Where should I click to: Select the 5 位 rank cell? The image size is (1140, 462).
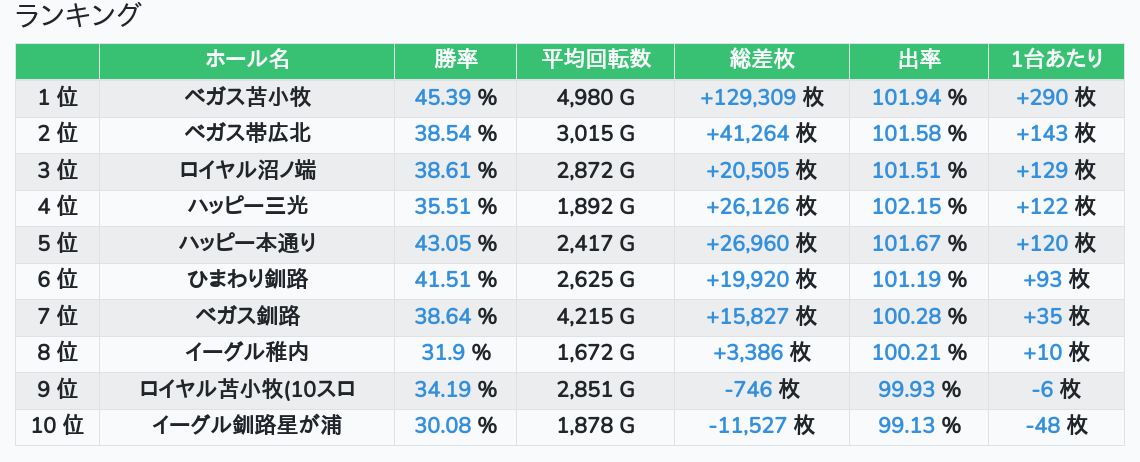[58, 244]
